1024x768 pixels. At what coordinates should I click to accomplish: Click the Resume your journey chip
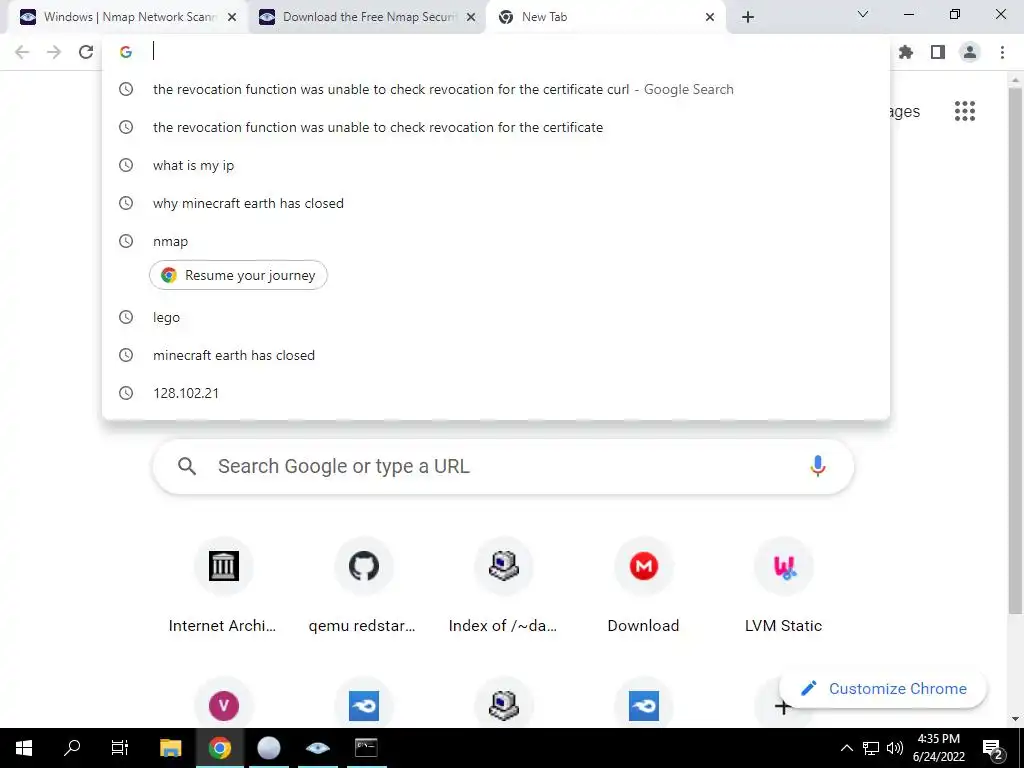coord(238,275)
